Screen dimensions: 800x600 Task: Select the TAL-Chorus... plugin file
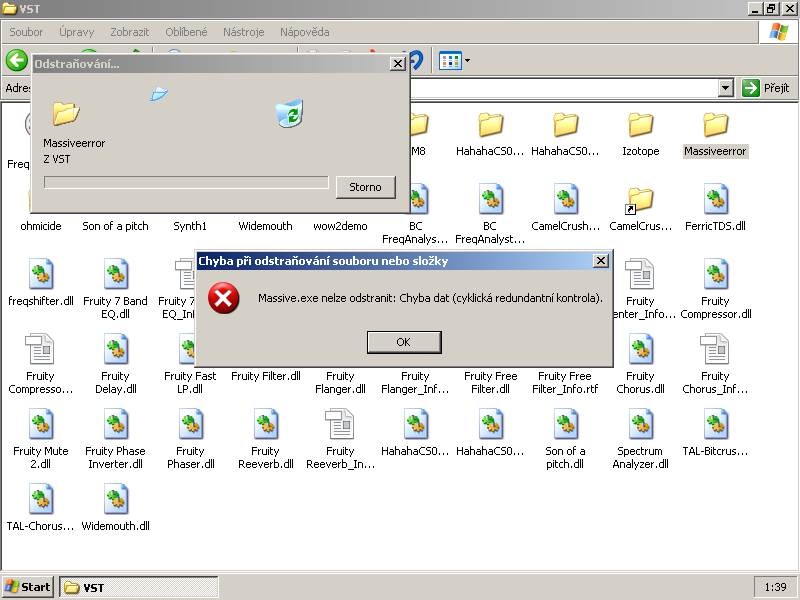[40, 508]
